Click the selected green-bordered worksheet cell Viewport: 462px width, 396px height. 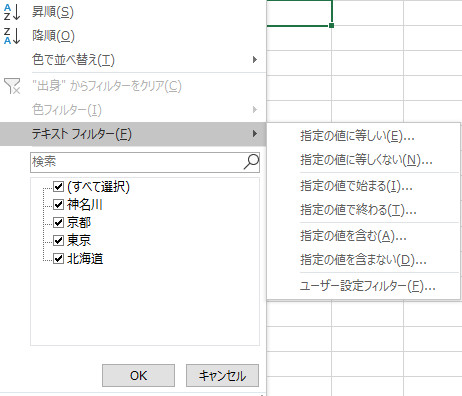point(299,13)
